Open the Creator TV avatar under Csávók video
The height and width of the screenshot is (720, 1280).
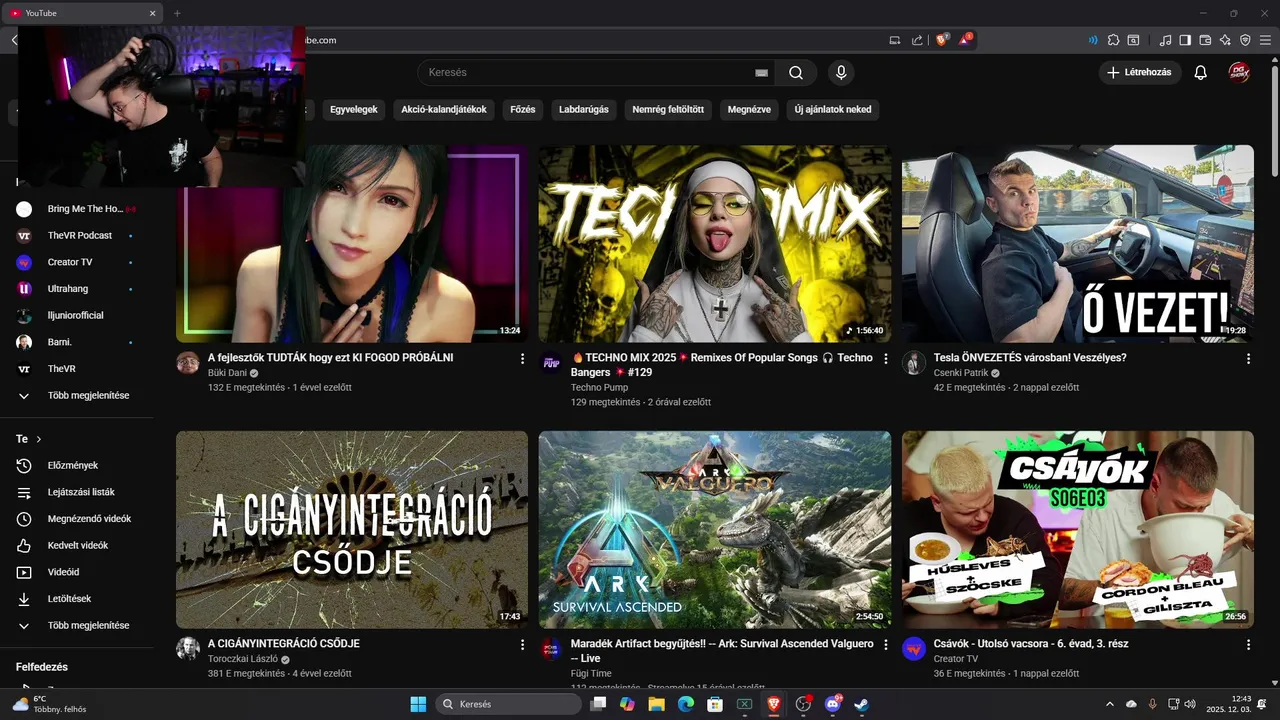pyautogui.click(x=914, y=648)
